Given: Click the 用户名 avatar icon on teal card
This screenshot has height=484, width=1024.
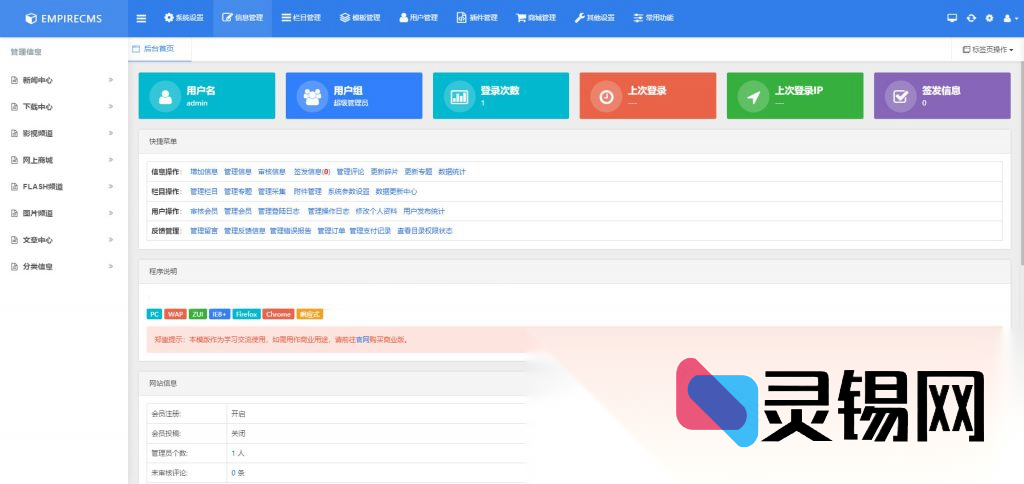Looking at the screenshot, I should 163,96.
